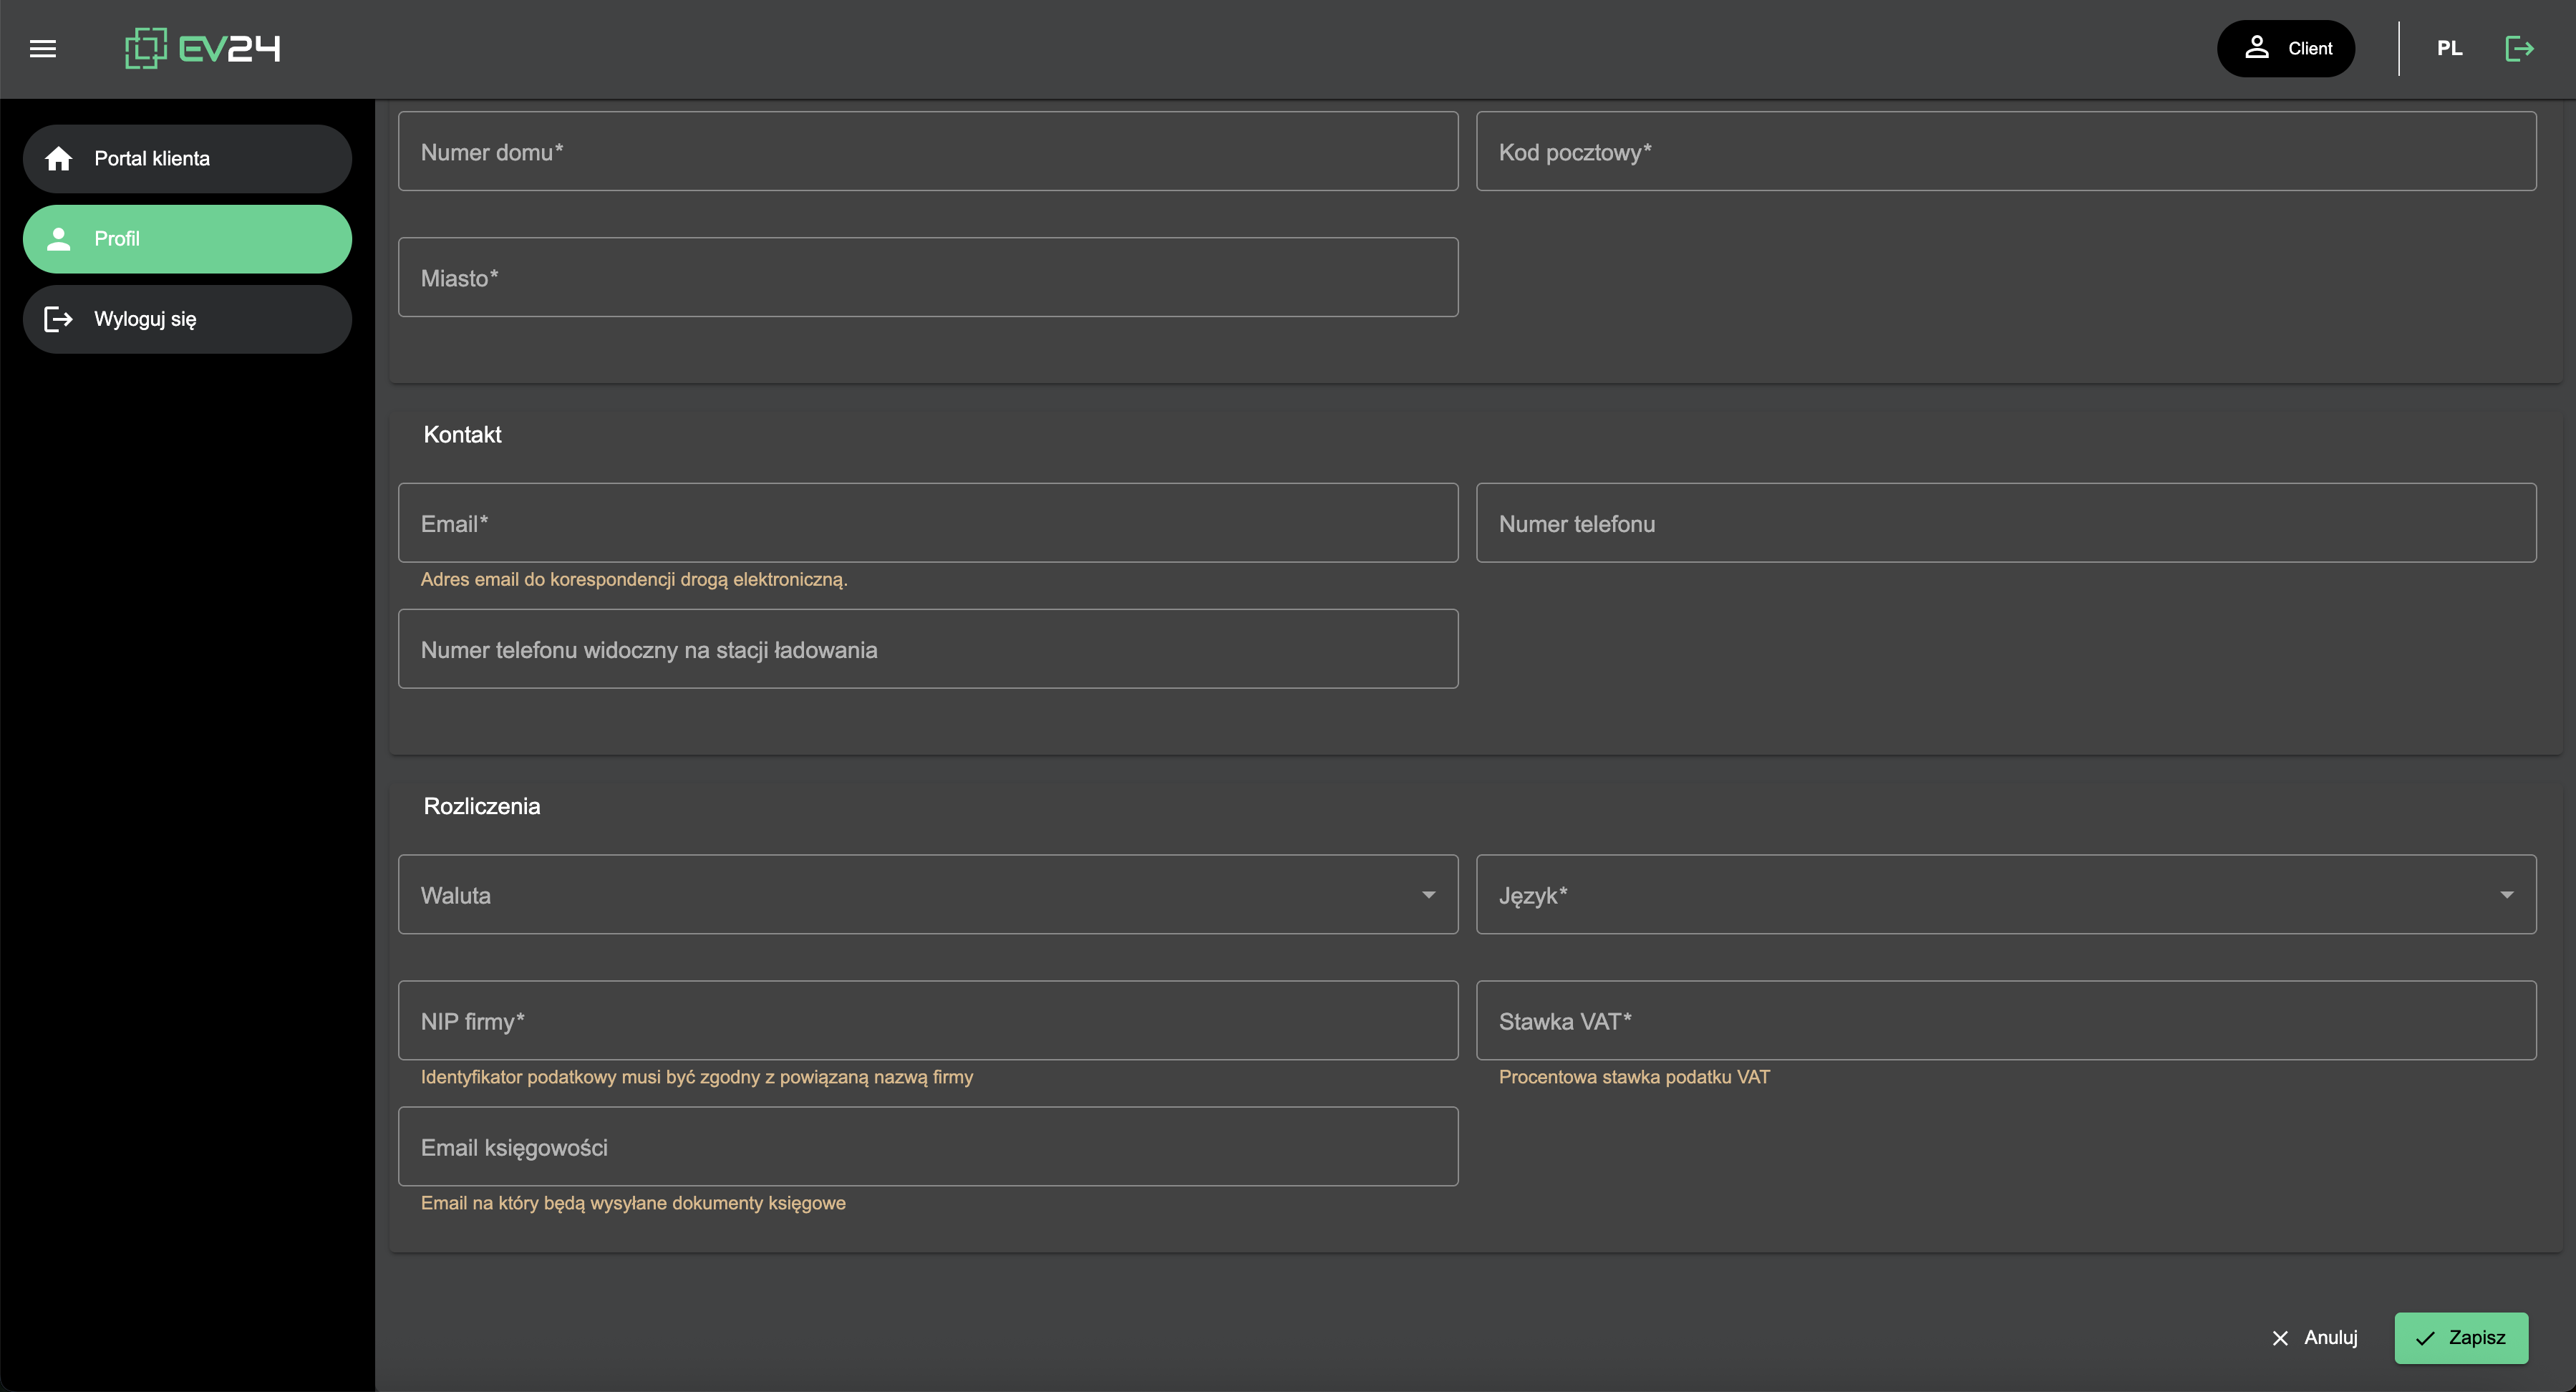This screenshot has height=1392, width=2576.
Task: Click the Email księgowości field
Action: pos(927,1147)
